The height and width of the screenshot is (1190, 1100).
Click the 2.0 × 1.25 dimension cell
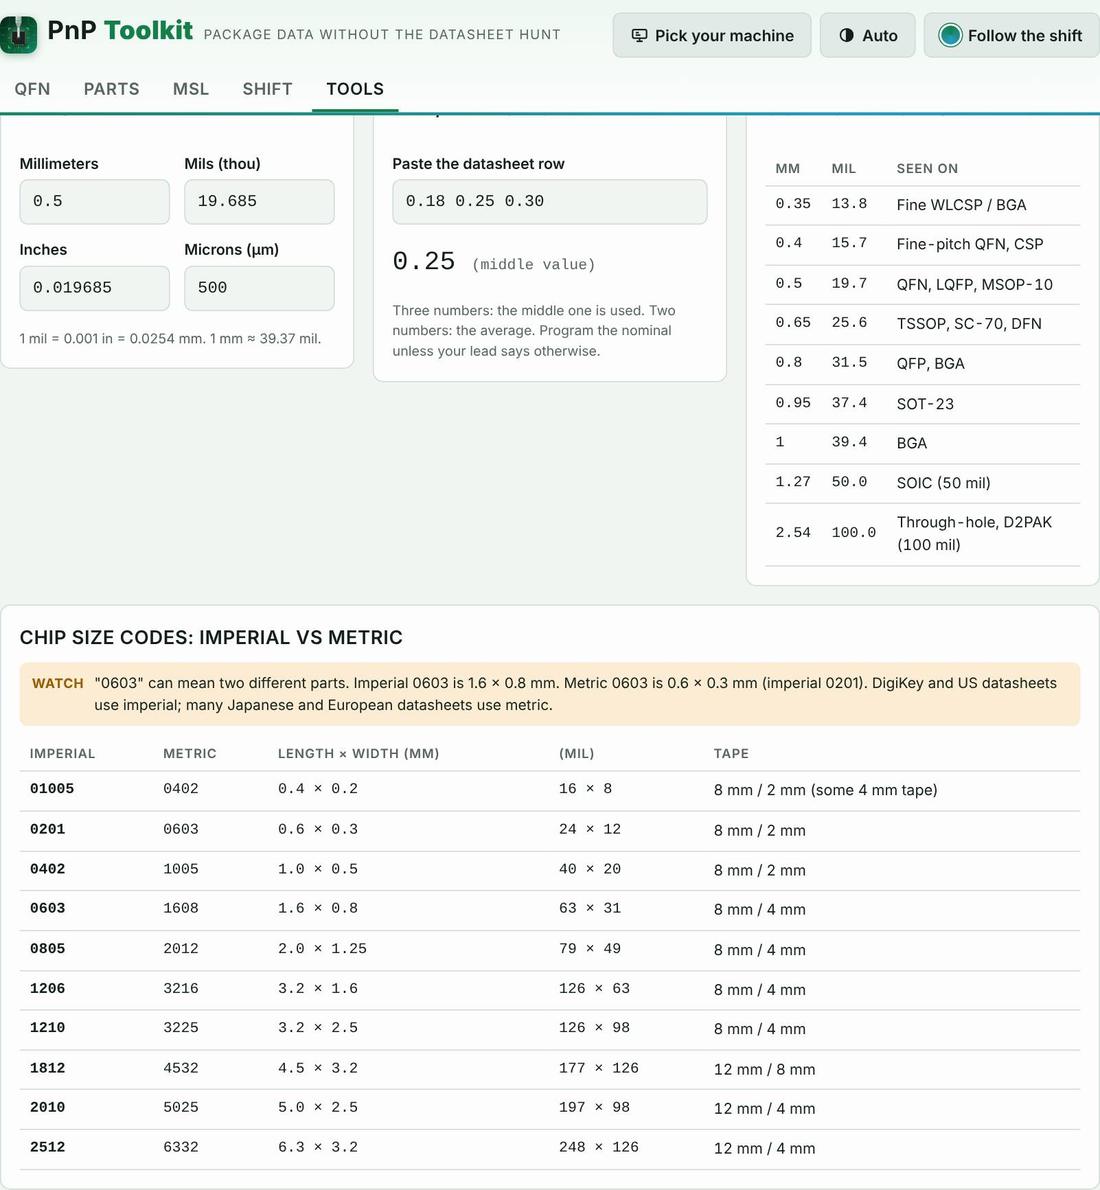click(322, 949)
